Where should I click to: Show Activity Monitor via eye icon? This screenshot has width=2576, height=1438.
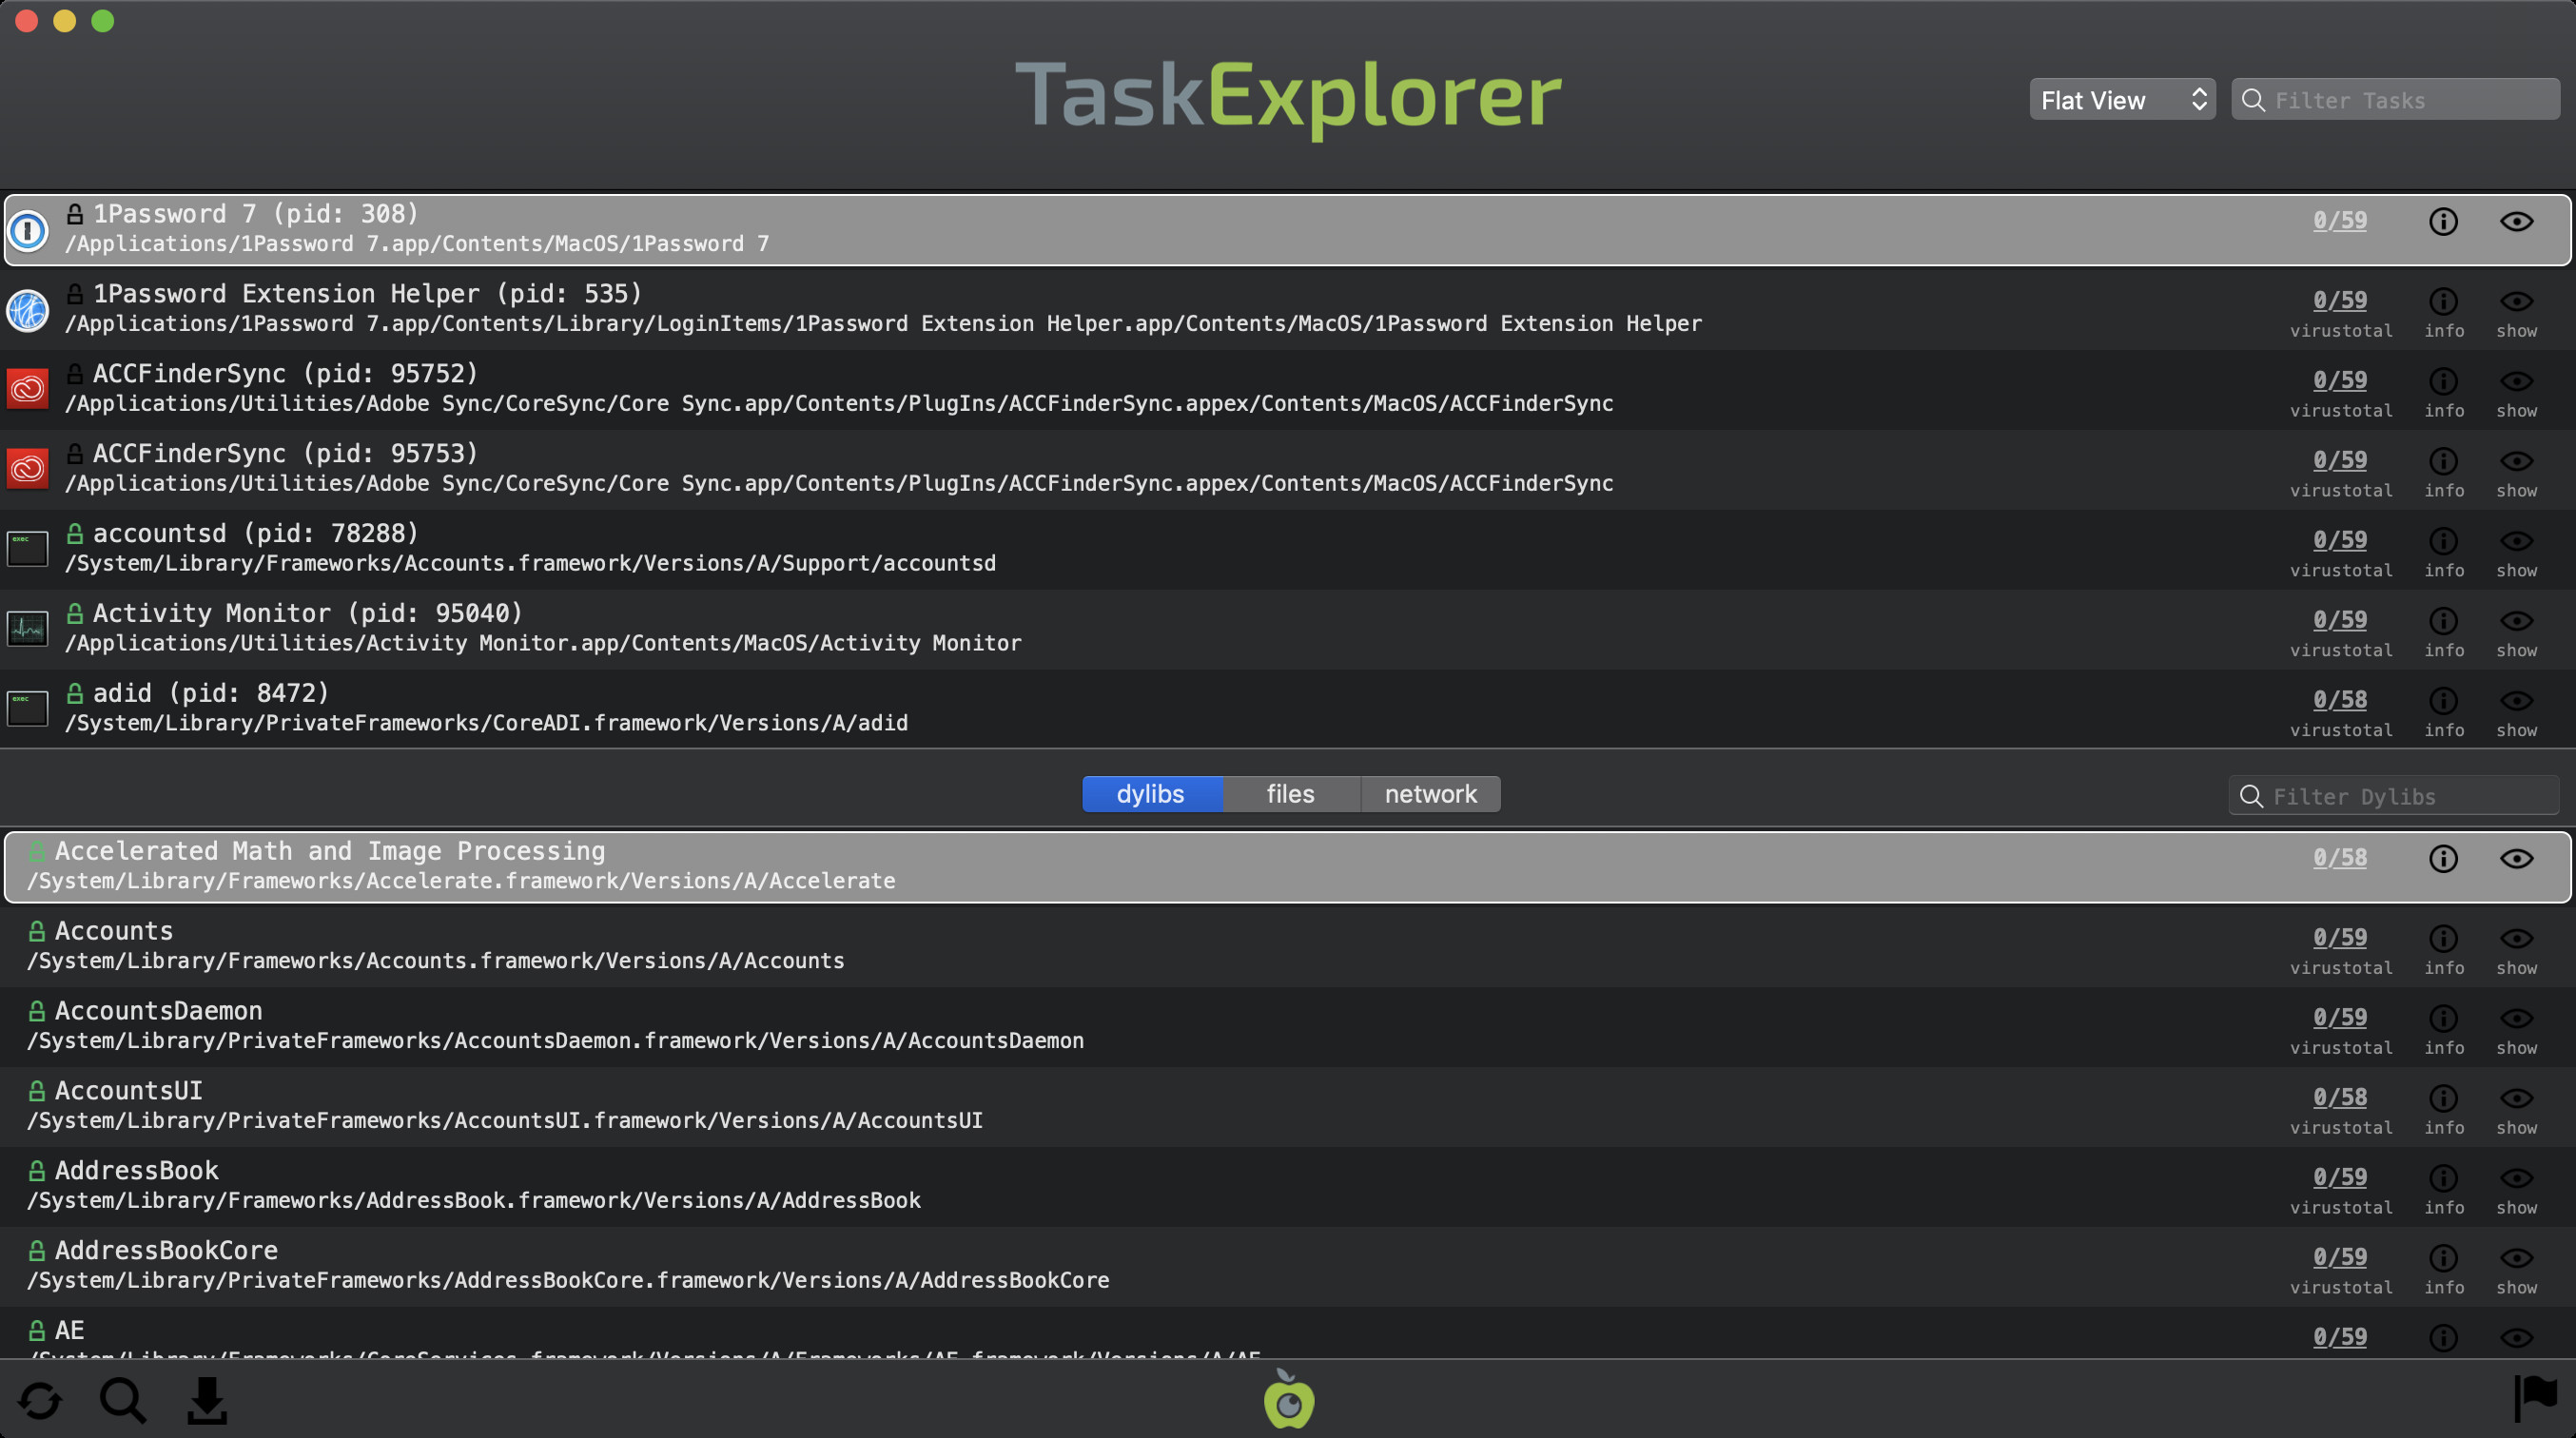(2516, 621)
